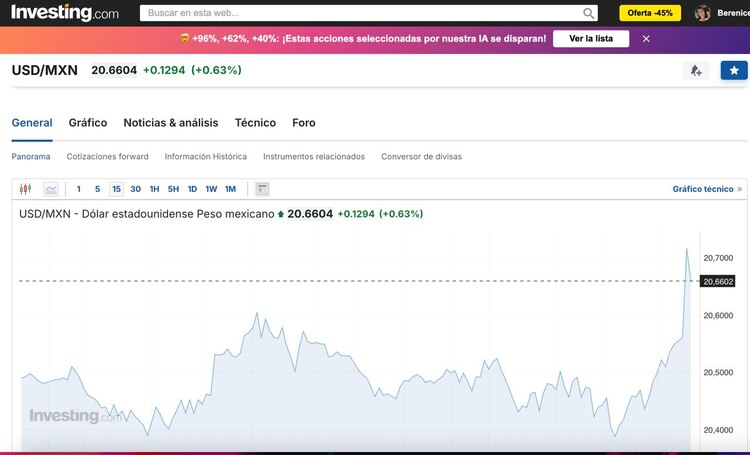The height and width of the screenshot is (455, 750).
Task: Click the USD/MXN page heading
Action: [x=44, y=70]
